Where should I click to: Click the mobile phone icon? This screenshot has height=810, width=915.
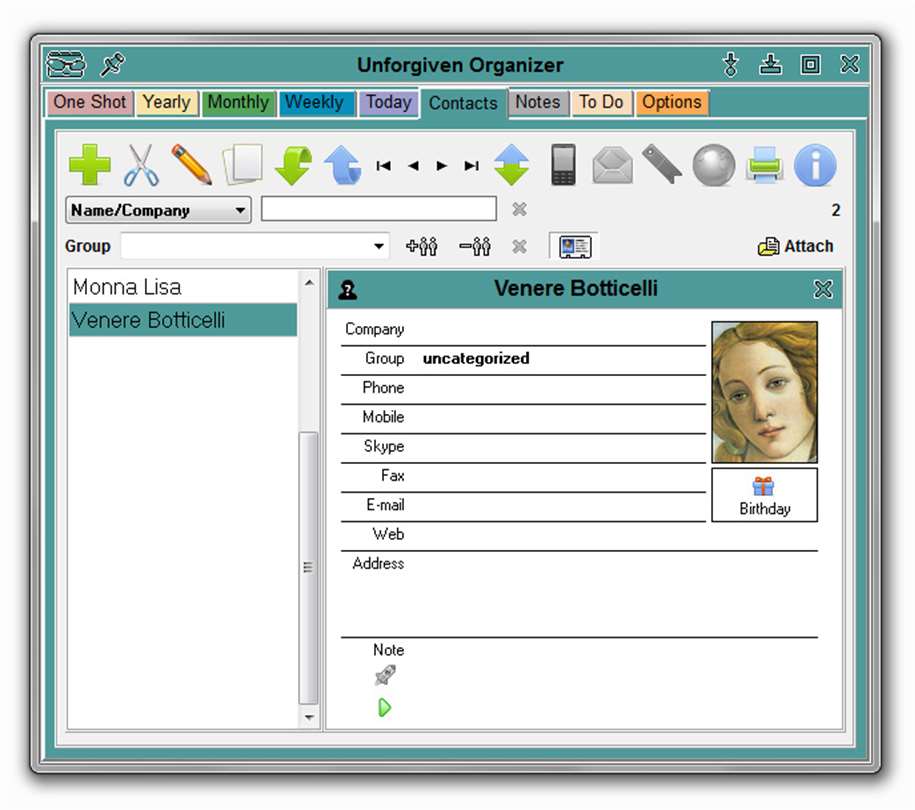pos(563,165)
